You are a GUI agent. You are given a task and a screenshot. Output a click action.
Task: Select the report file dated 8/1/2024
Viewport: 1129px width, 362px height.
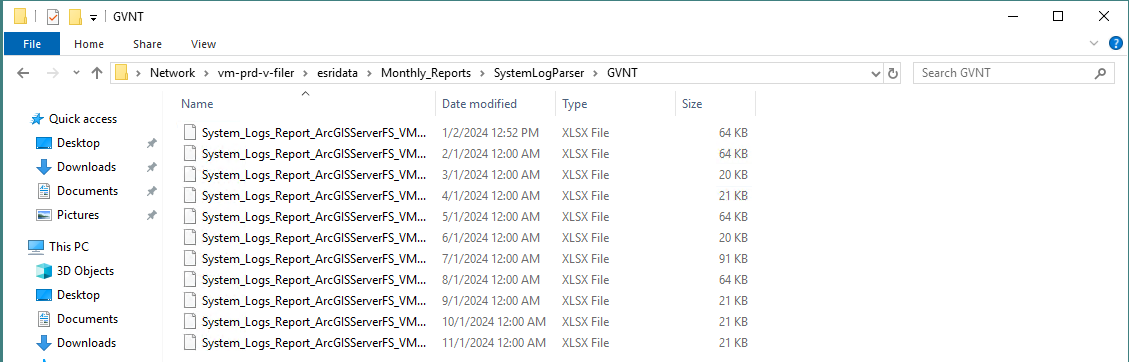(466, 279)
